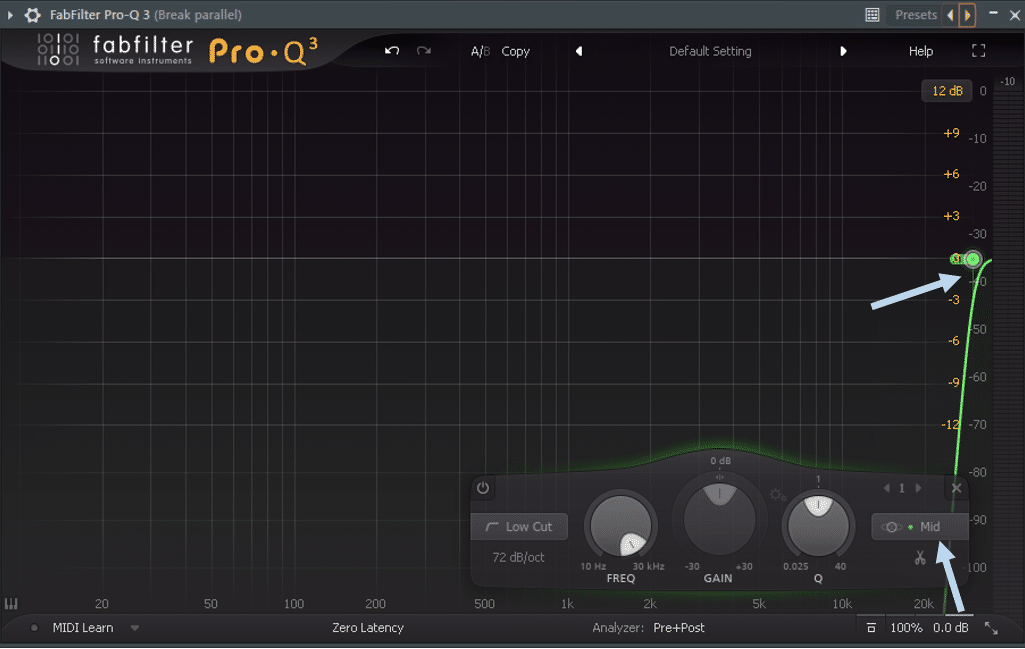Viewport: 1025px width, 649px height.
Task: Go to previous FL wrapper preset
Action: (950, 14)
